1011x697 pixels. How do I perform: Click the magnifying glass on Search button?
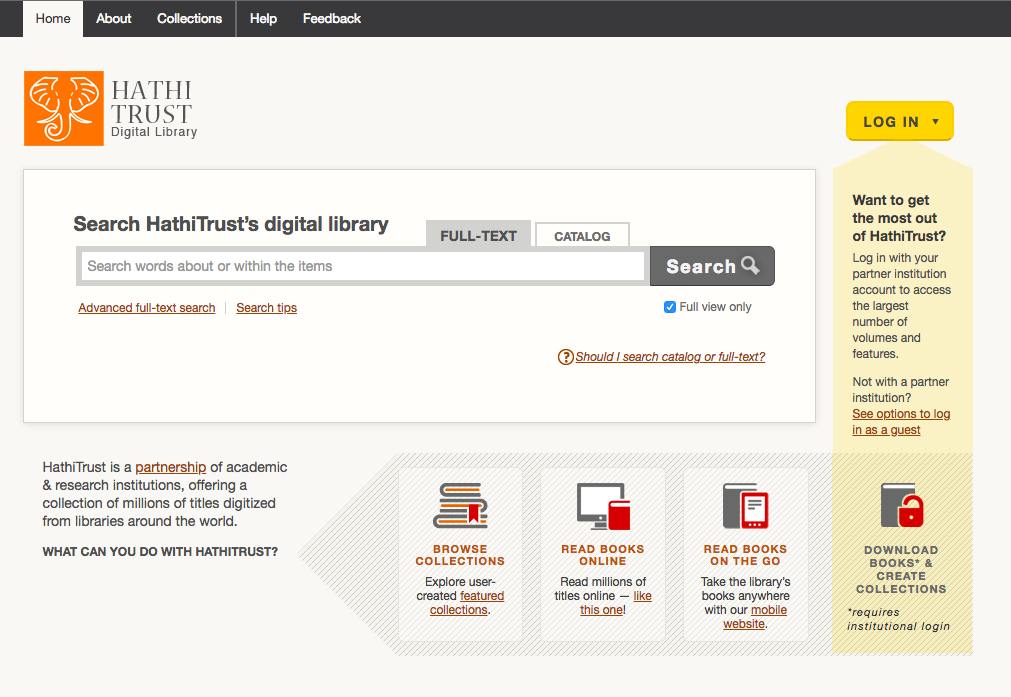[750, 266]
